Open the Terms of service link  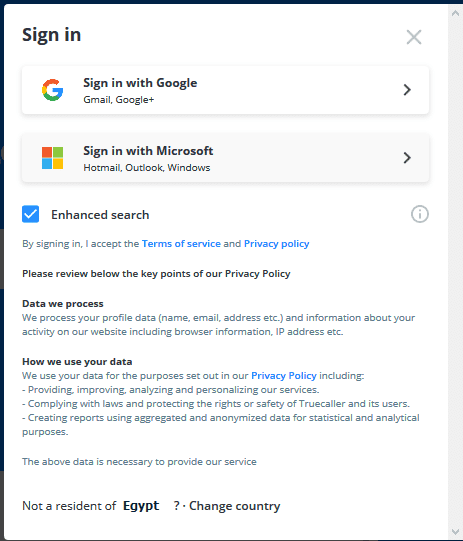[x=181, y=244]
